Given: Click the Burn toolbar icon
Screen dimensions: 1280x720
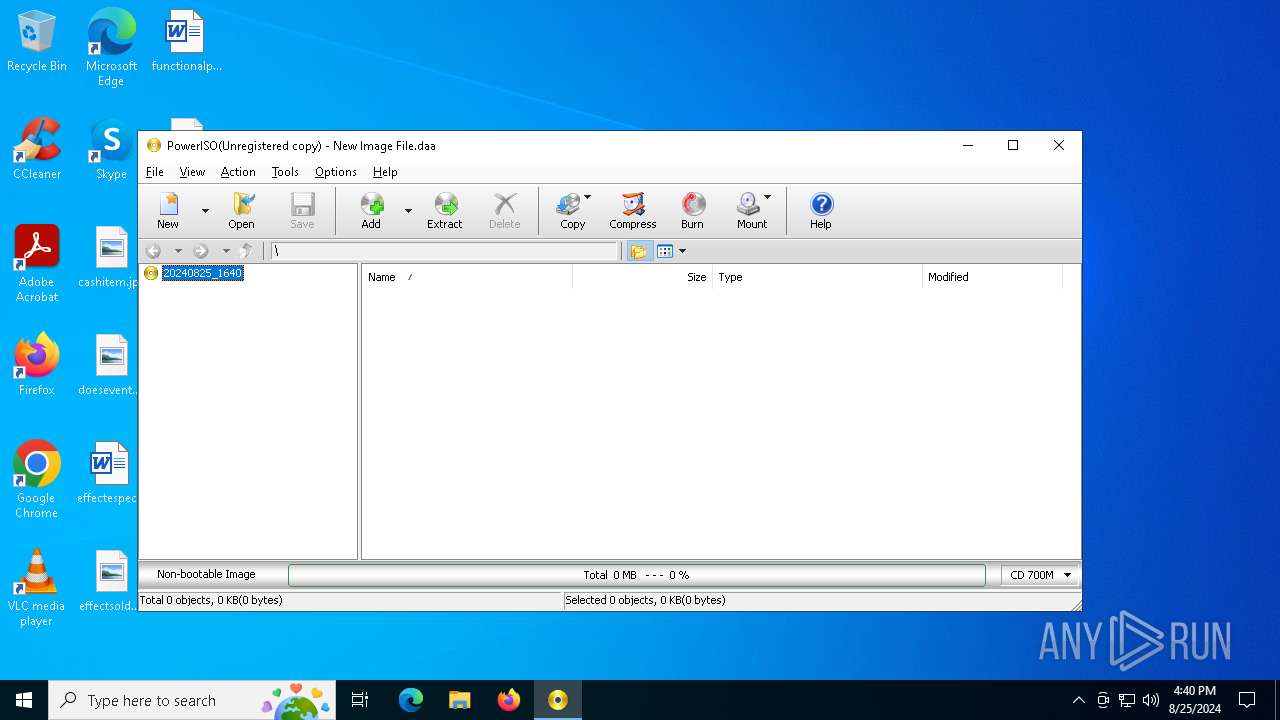Looking at the screenshot, I should click(x=692, y=211).
